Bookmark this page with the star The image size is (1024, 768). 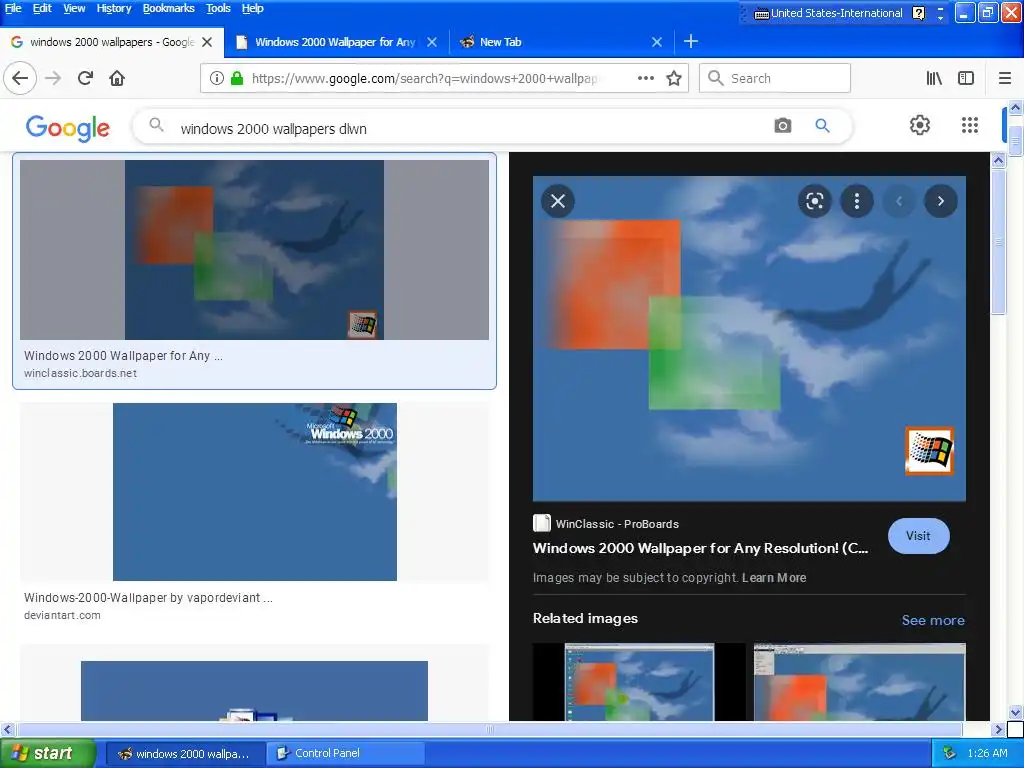coord(673,78)
